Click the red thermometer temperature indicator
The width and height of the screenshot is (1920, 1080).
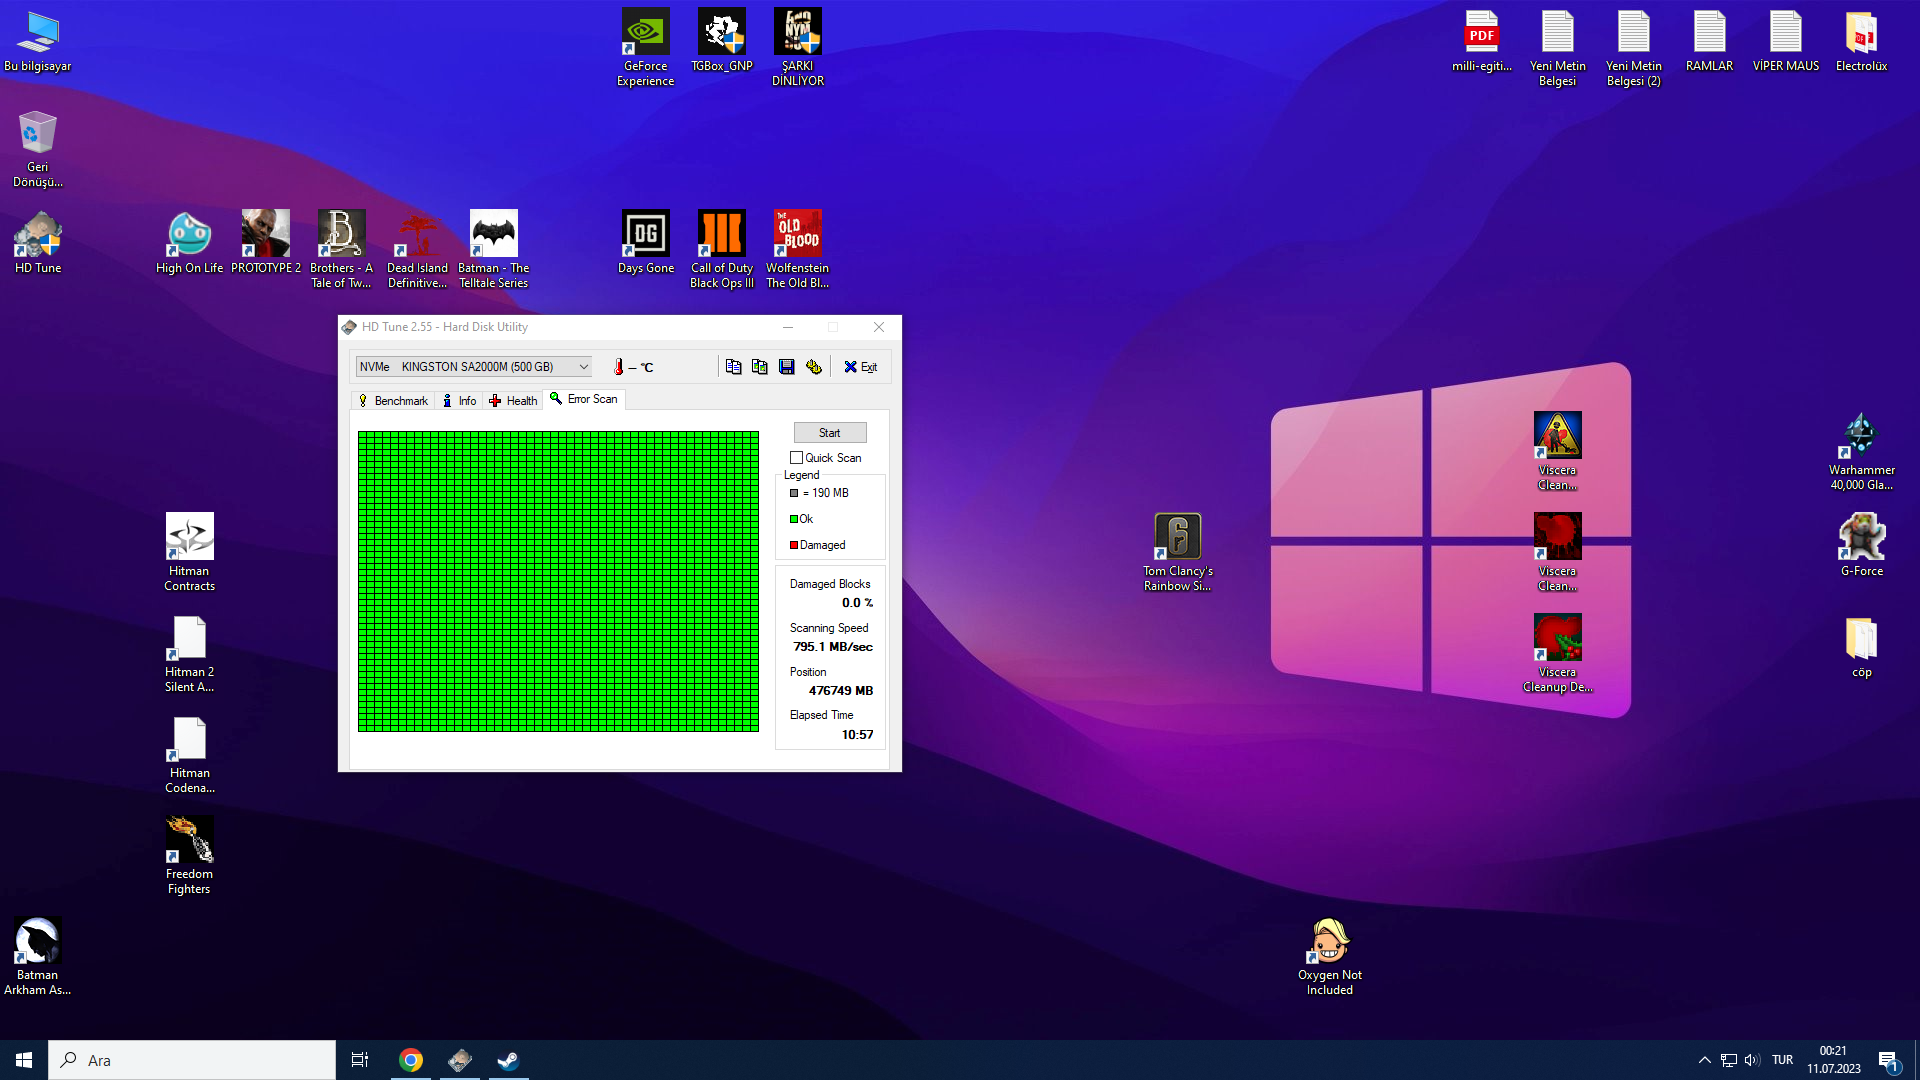coord(619,367)
